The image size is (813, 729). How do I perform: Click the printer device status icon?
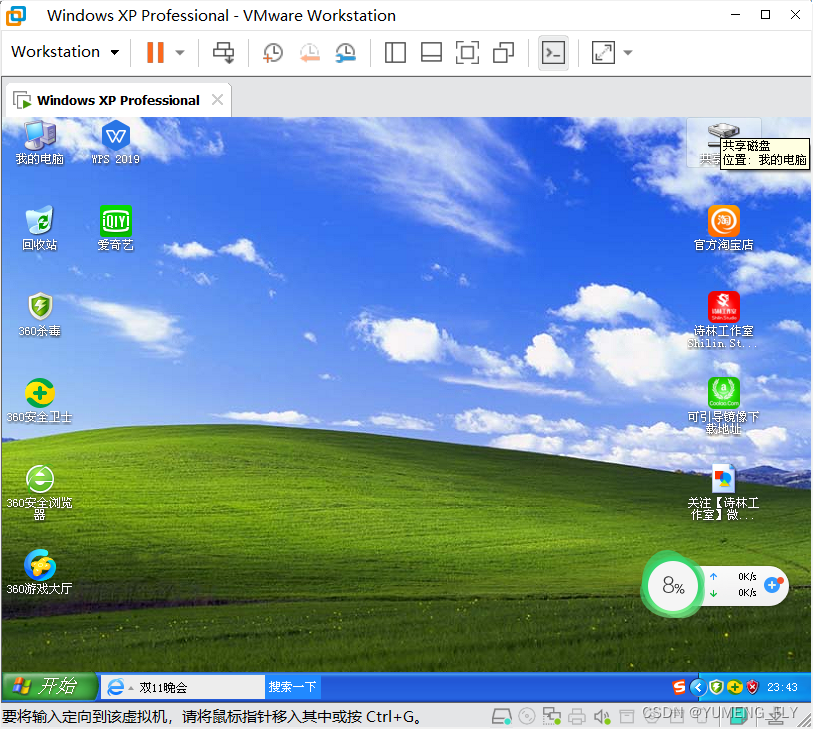click(577, 717)
